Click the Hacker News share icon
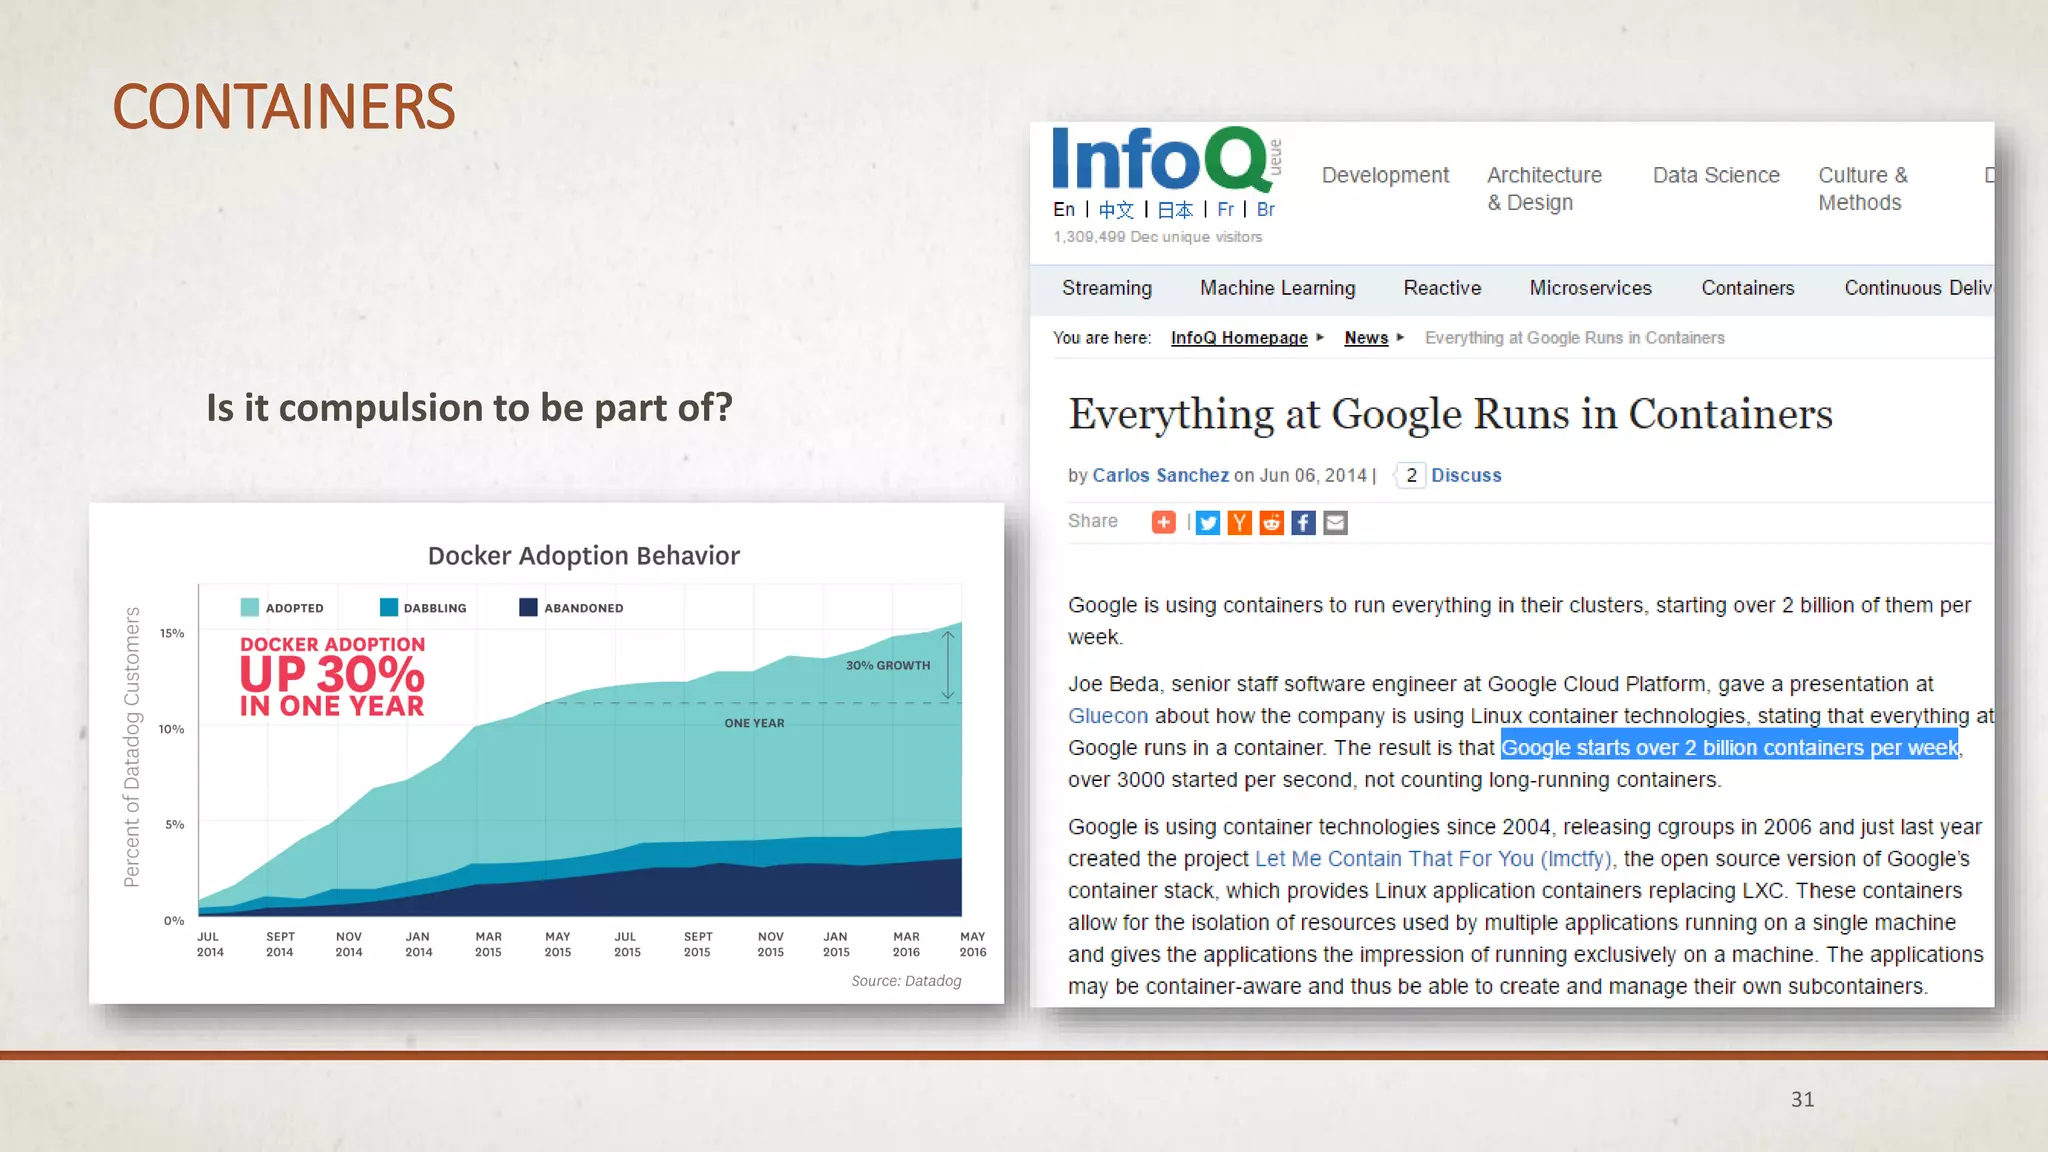The image size is (2048, 1152). [1239, 523]
